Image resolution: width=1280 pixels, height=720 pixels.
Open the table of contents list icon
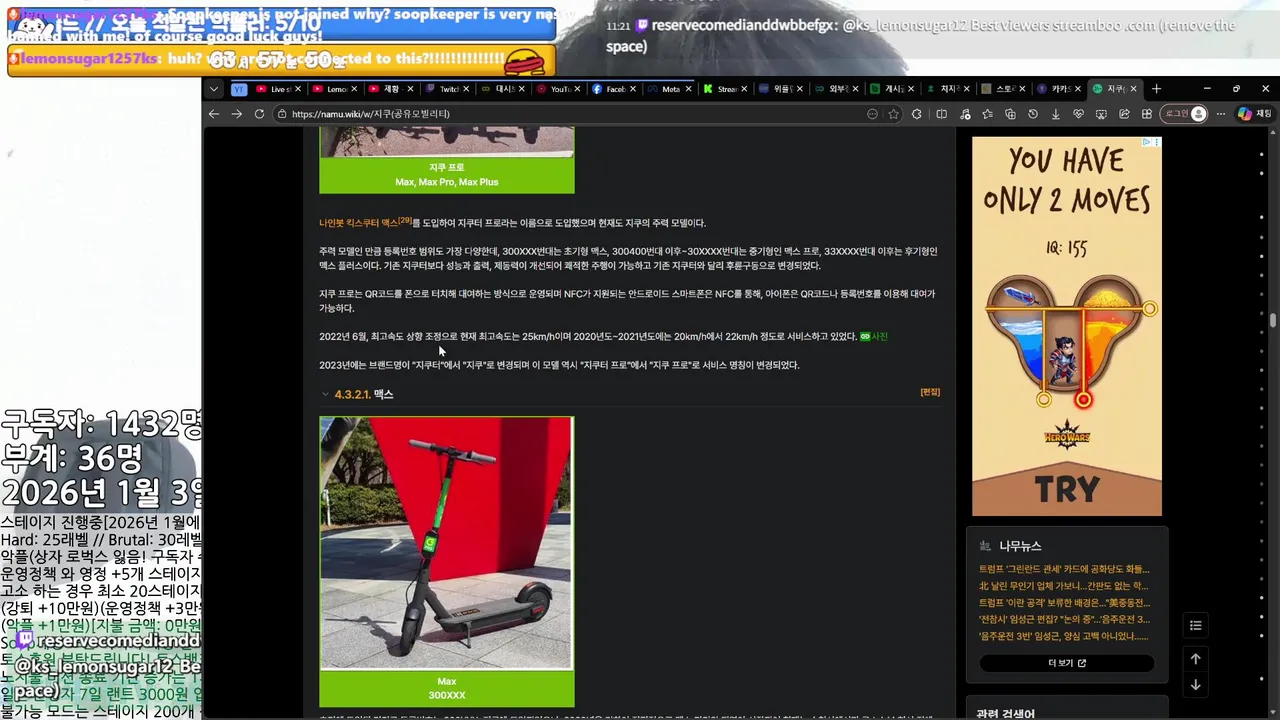coord(1195,626)
